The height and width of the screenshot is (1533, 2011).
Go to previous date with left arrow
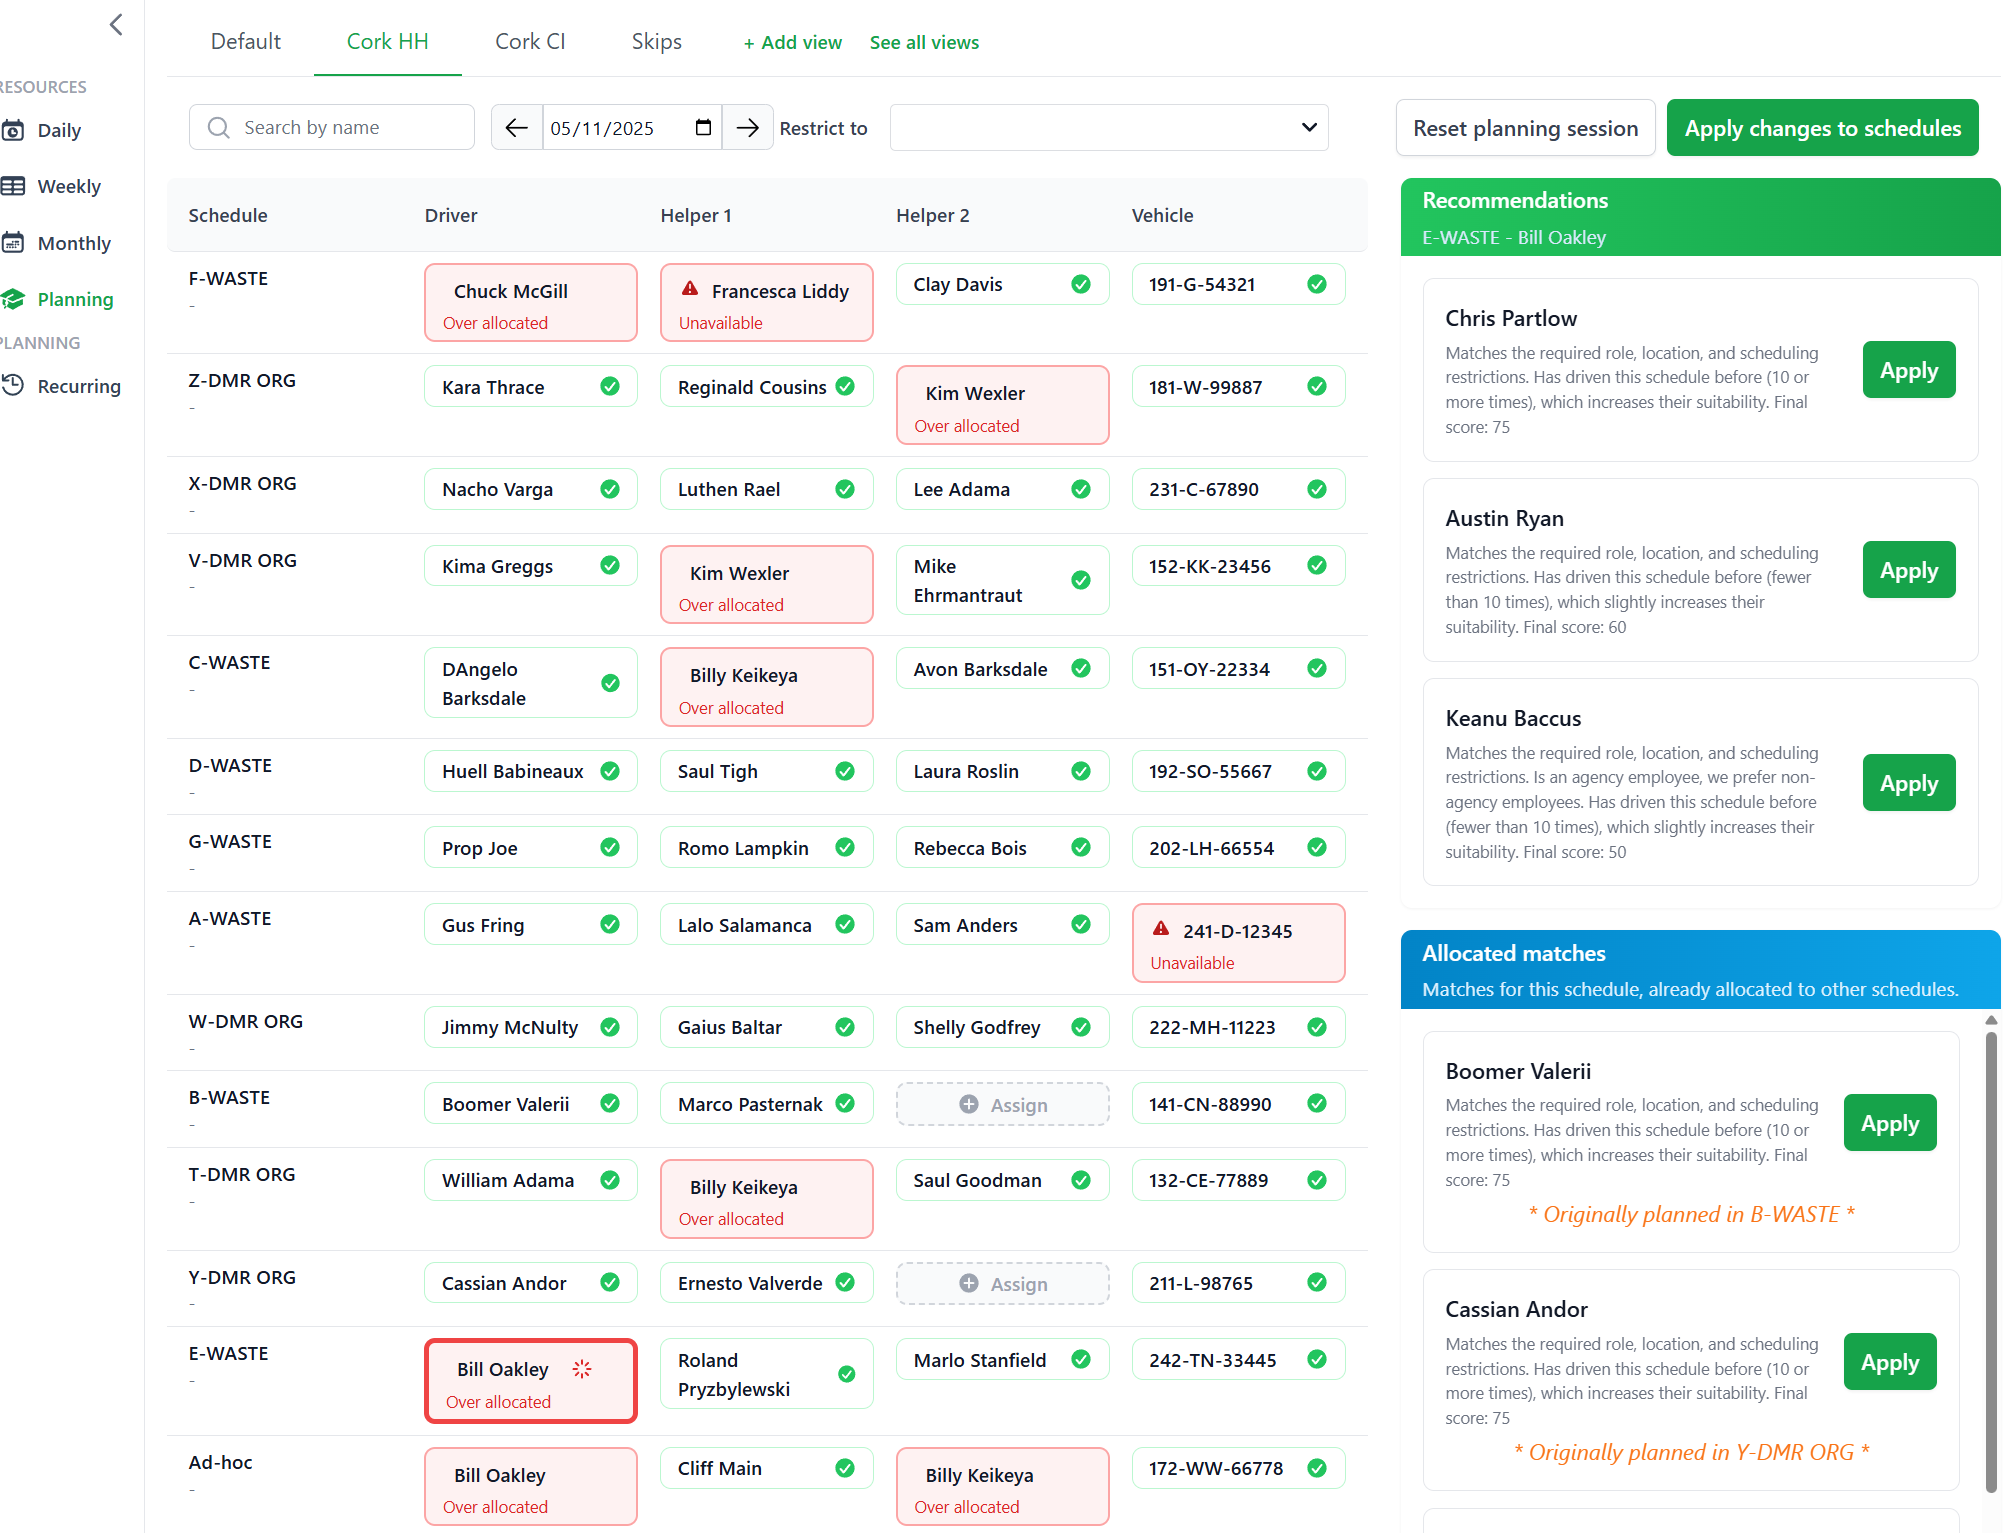click(516, 128)
